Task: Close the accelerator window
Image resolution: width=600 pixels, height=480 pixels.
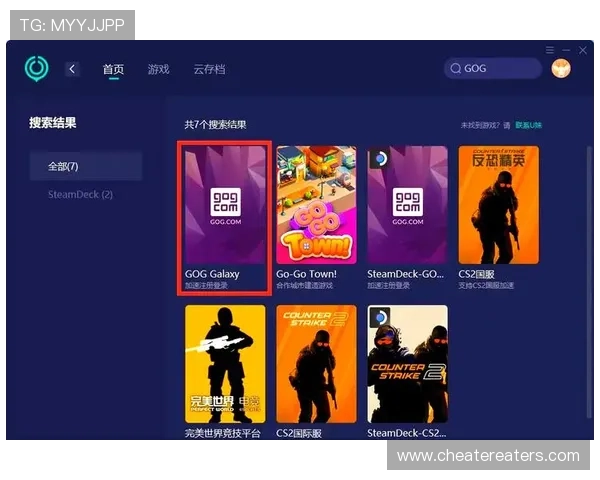Action: tap(583, 50)
